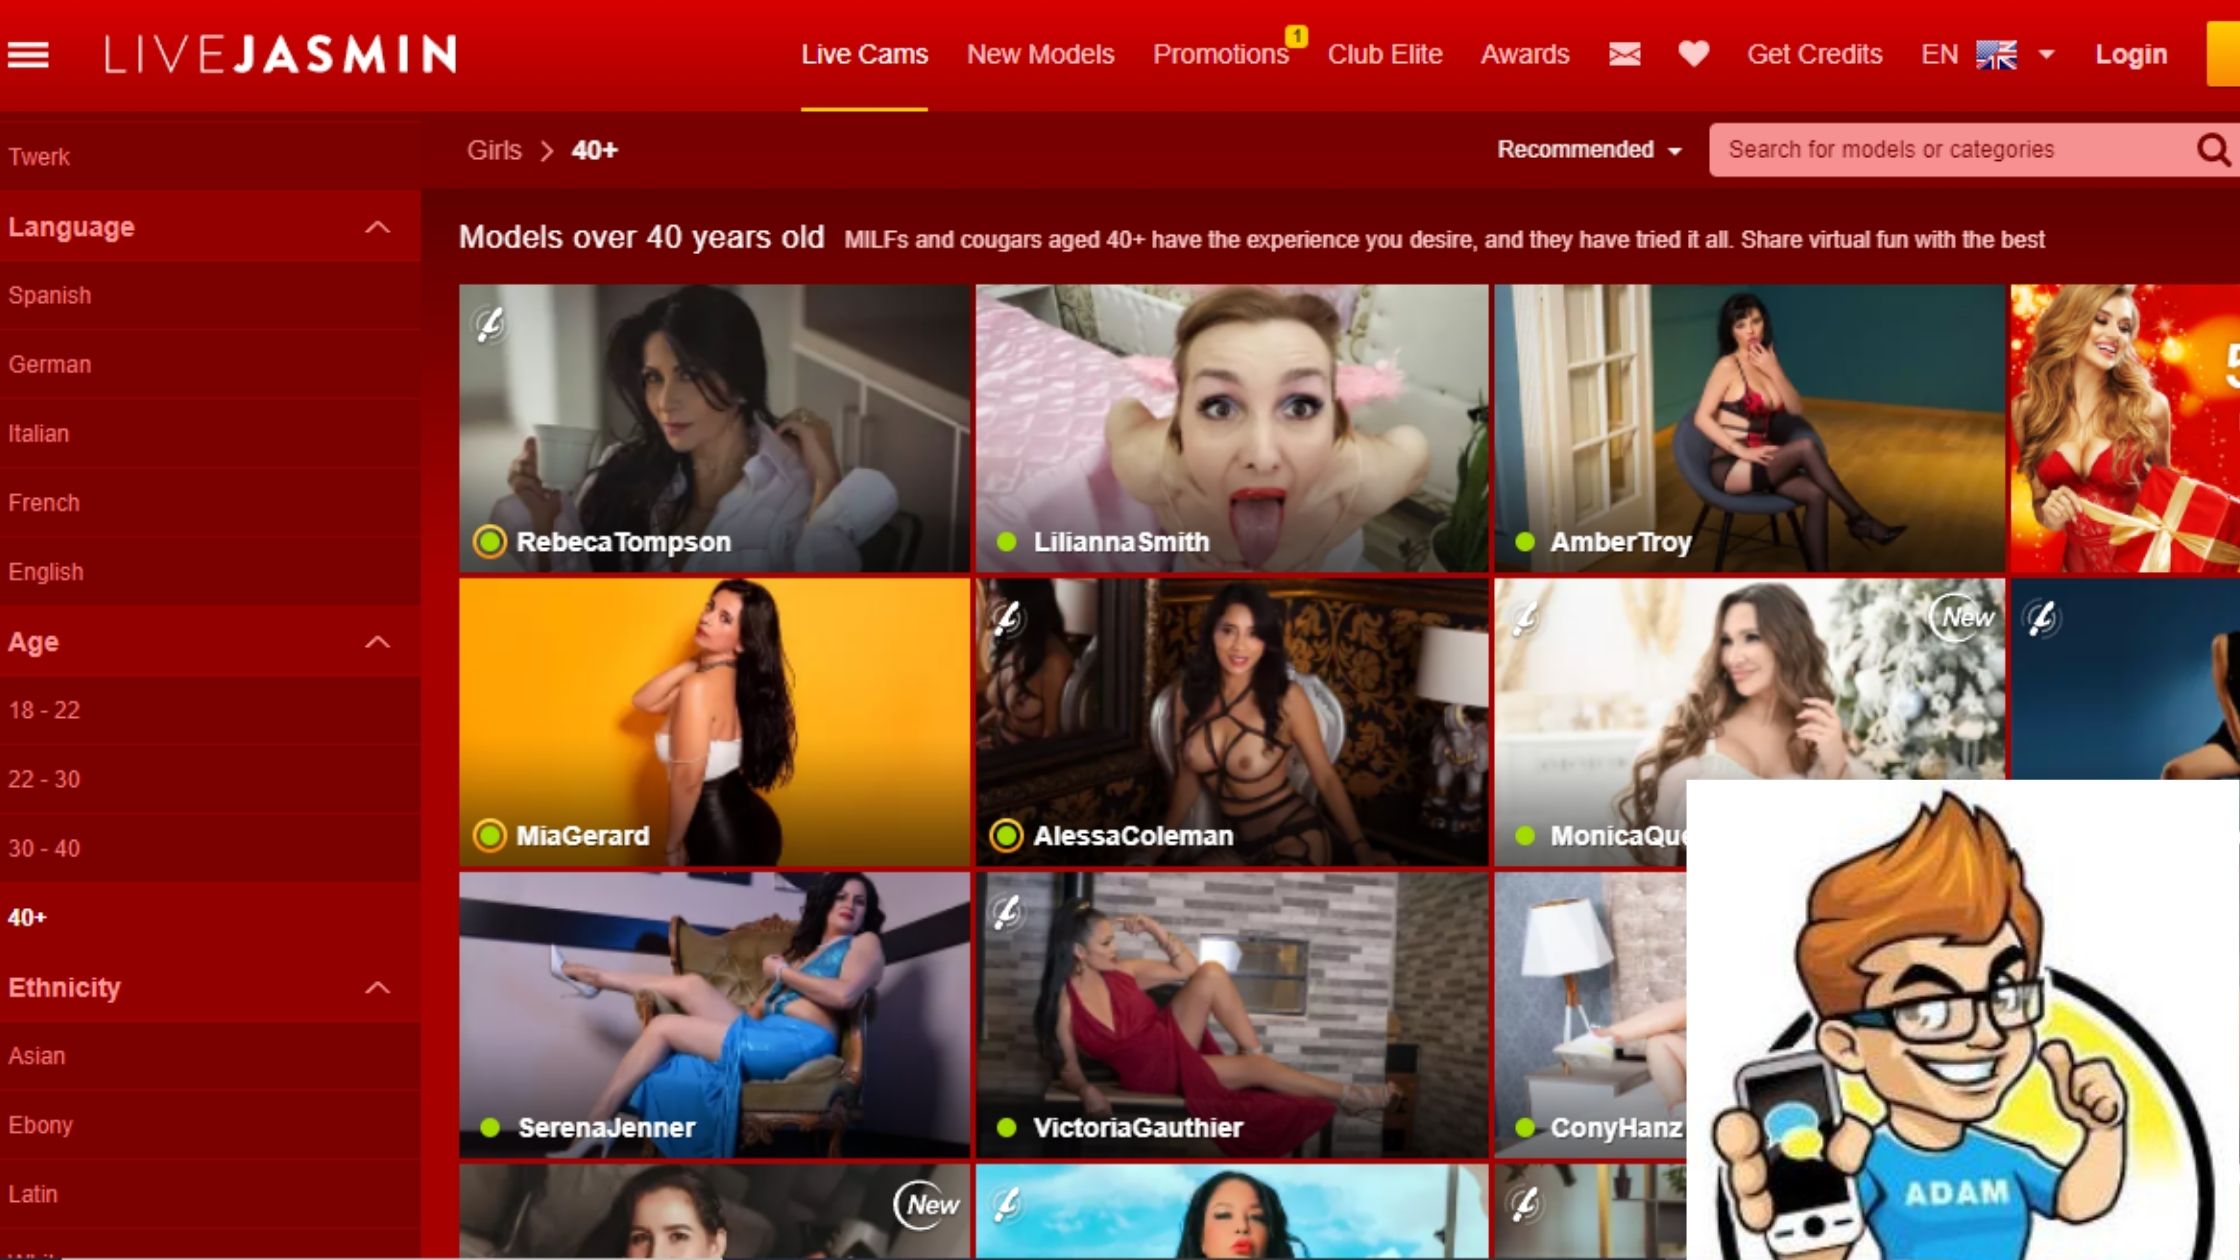The image size is (2240, 1260).
Task: Click the toy icon on AlessaColeman's card
Action: click(1006, 617)
